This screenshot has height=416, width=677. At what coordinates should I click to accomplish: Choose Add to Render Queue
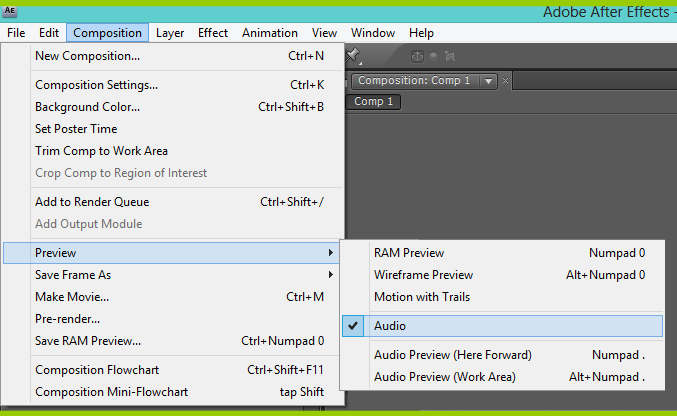[174, 202]
